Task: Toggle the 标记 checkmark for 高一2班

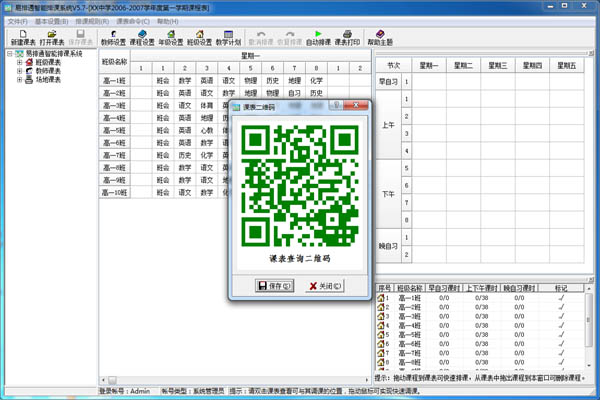Action: point(561,307)
